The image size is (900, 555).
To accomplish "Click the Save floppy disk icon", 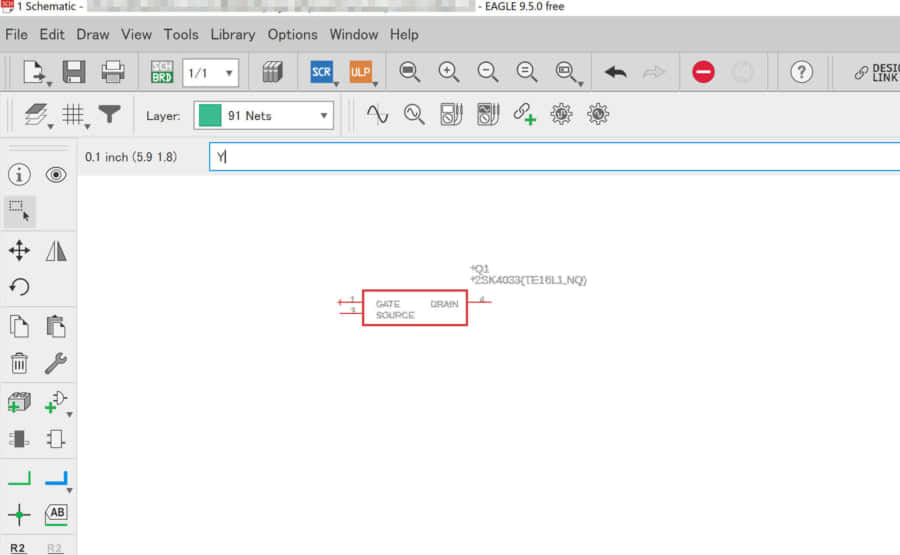I will (x=74, y=72).
